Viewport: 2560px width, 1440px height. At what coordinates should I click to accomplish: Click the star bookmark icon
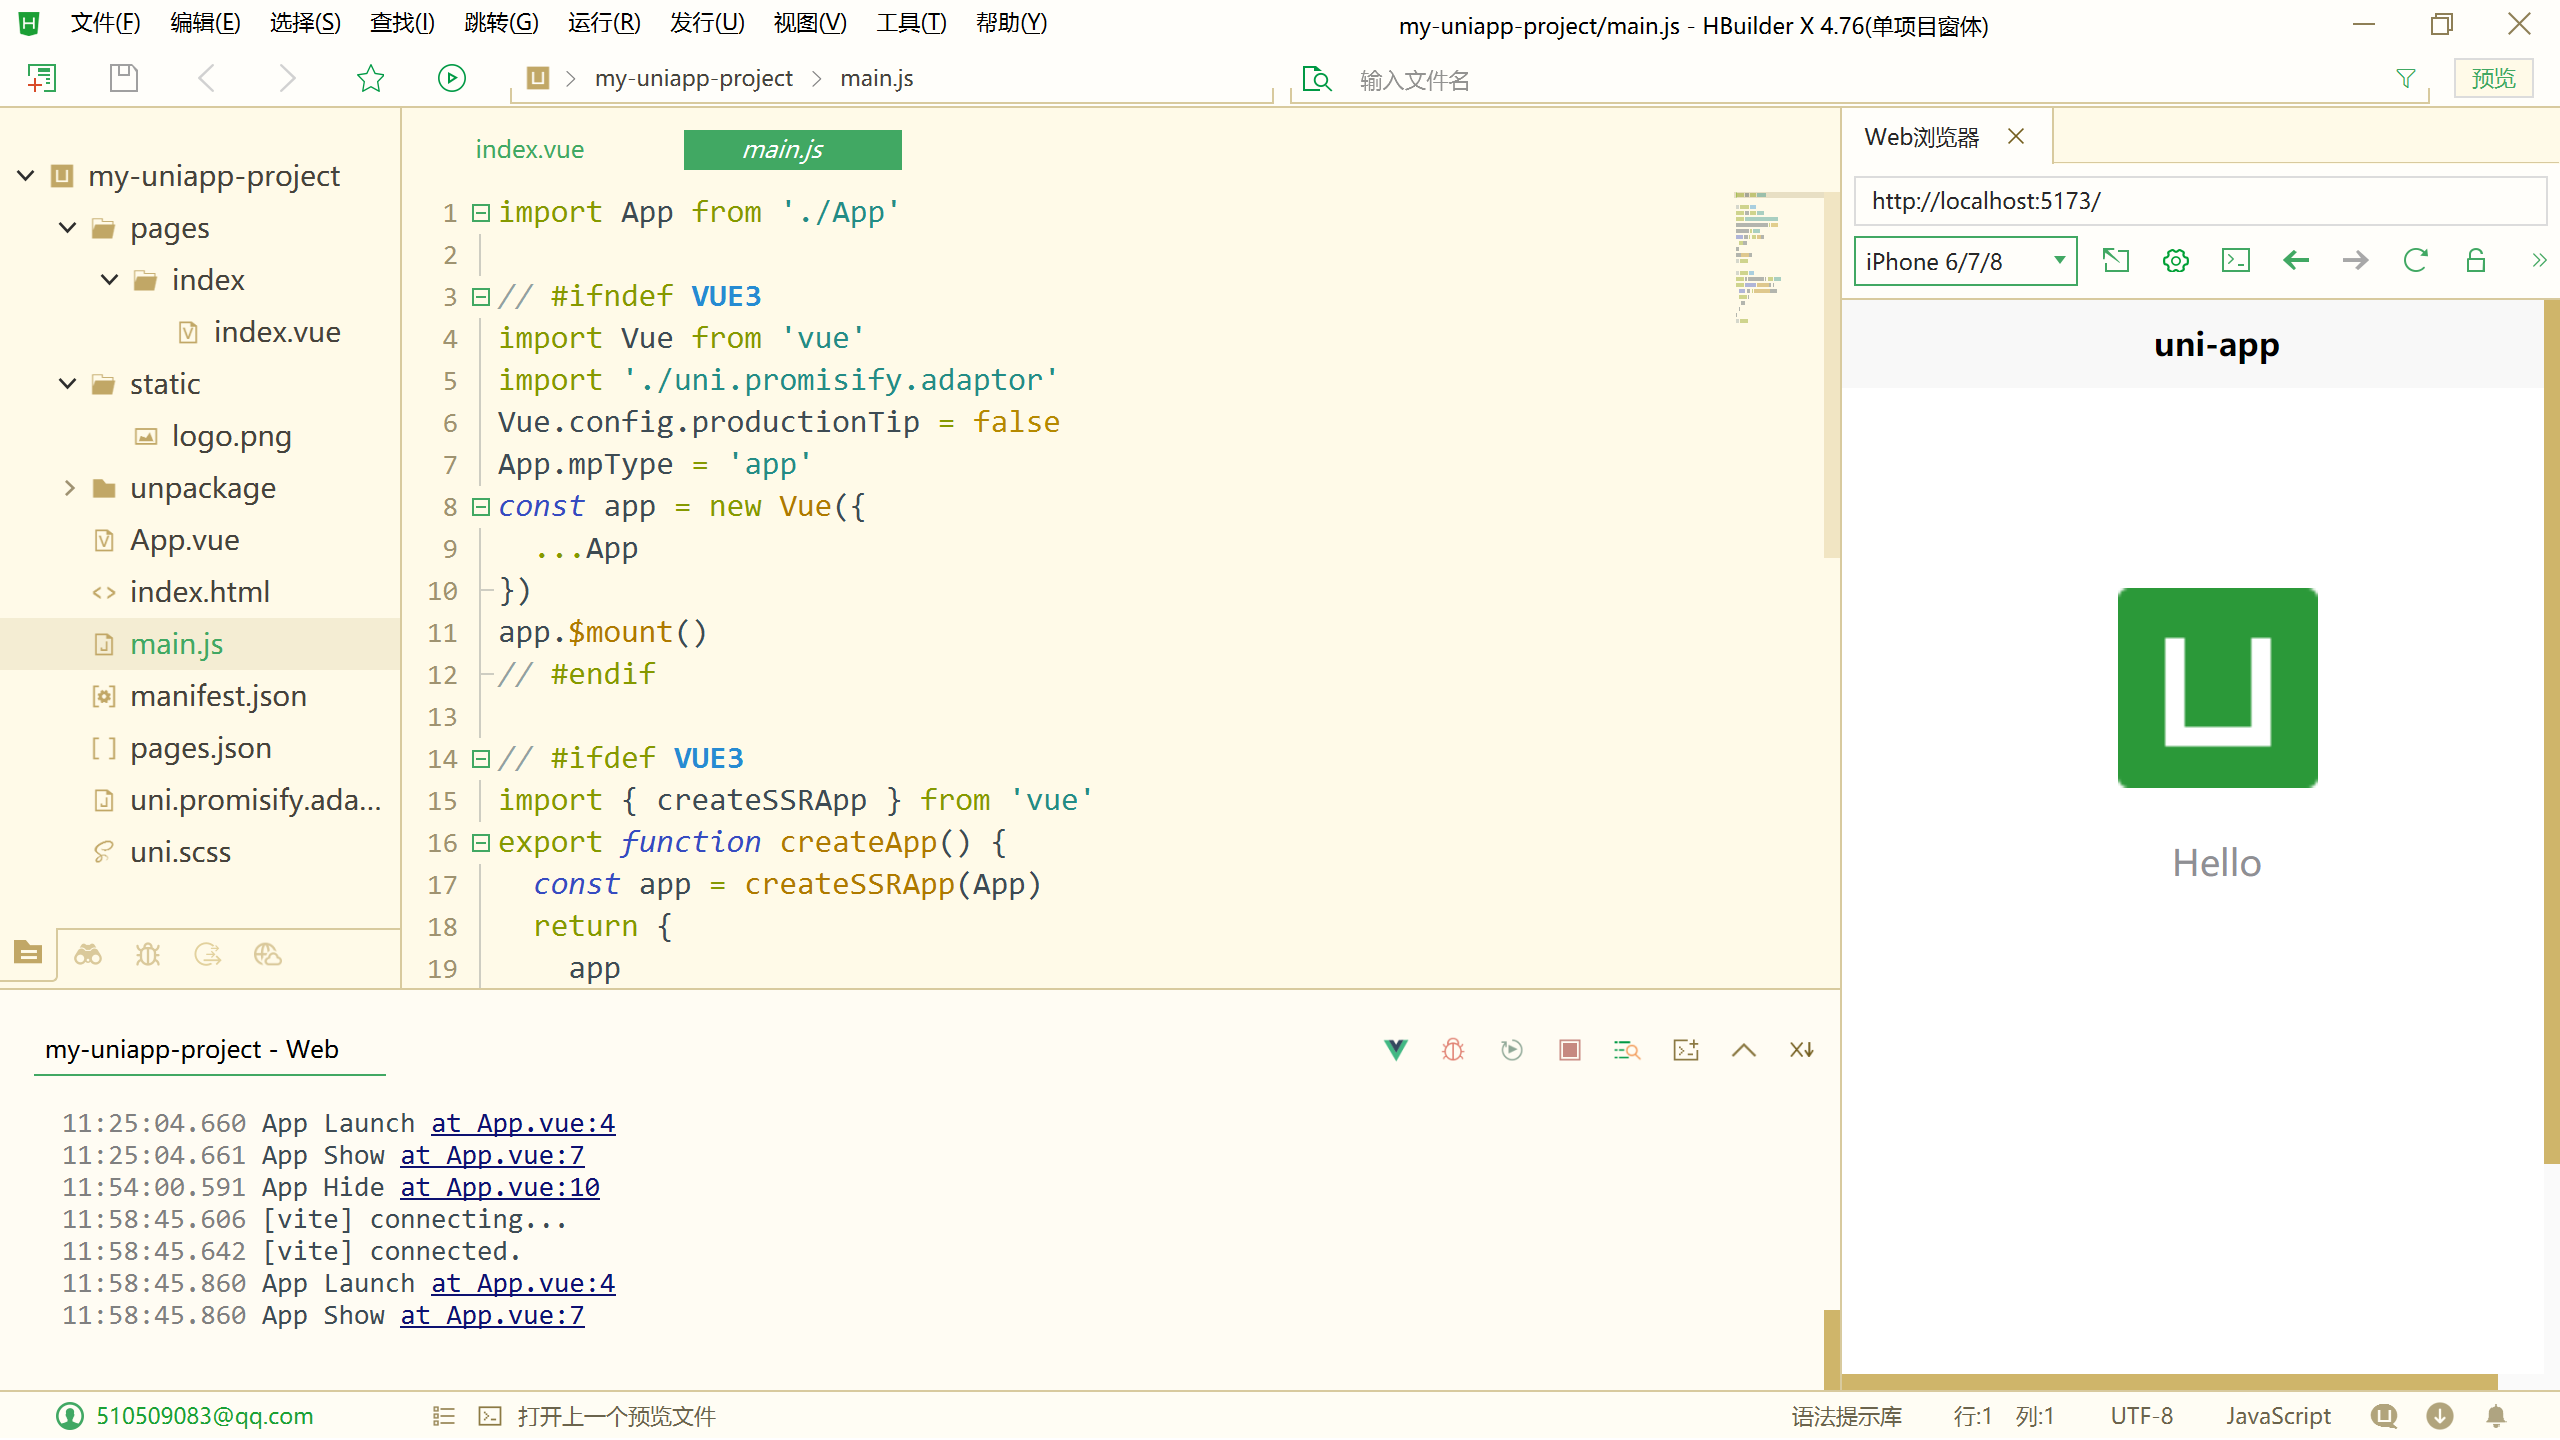[371, 78]
